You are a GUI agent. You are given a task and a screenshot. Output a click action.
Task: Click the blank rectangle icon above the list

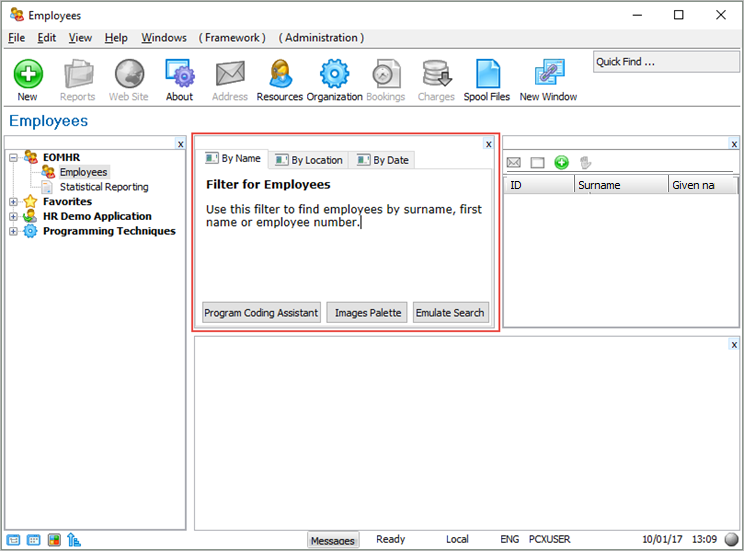[537, 163]
